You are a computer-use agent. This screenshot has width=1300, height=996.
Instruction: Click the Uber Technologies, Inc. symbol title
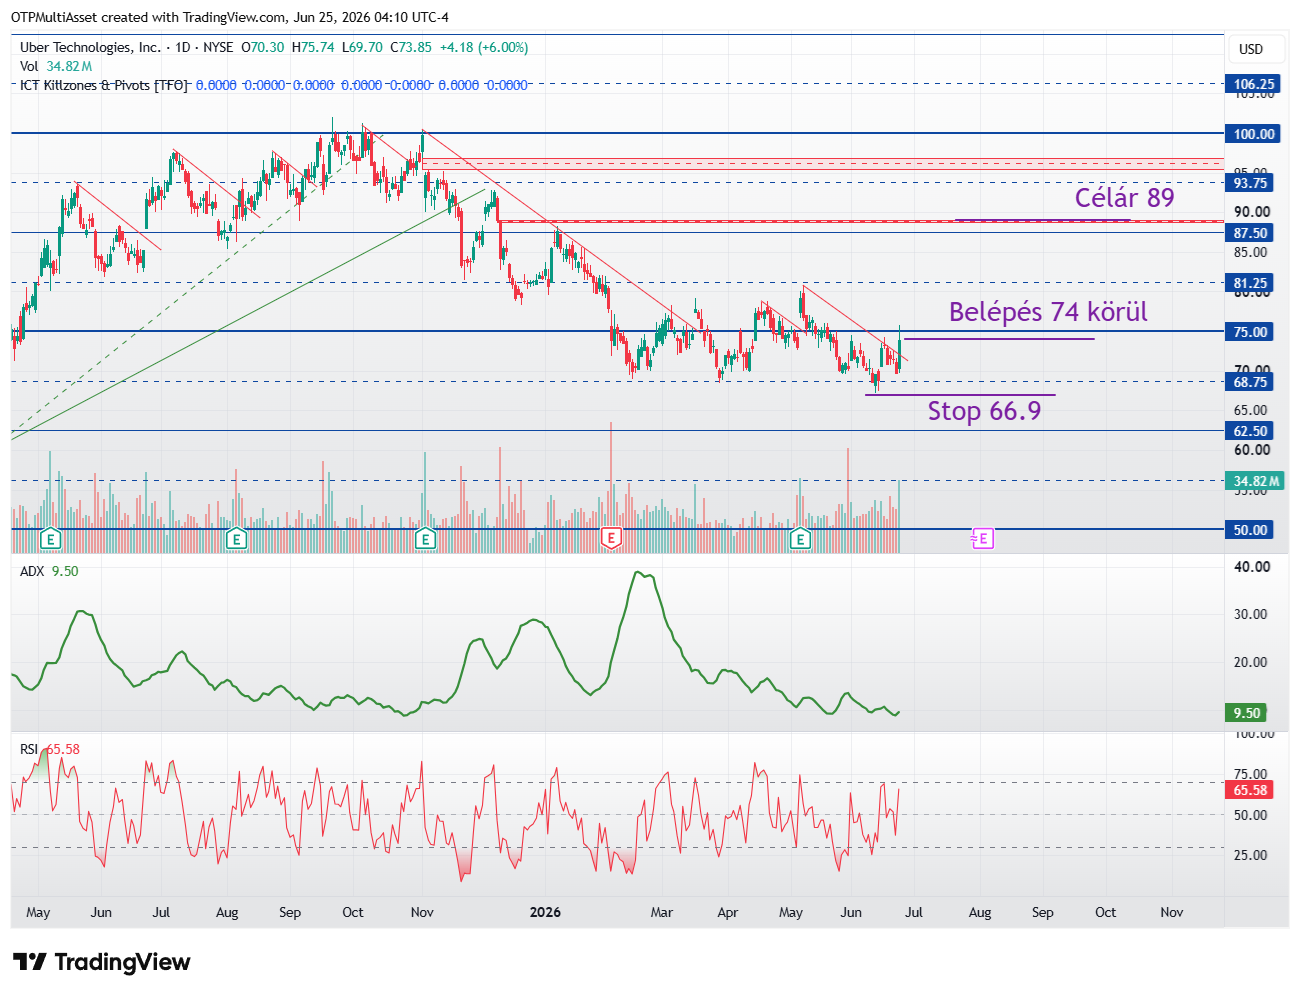[90, 47]
